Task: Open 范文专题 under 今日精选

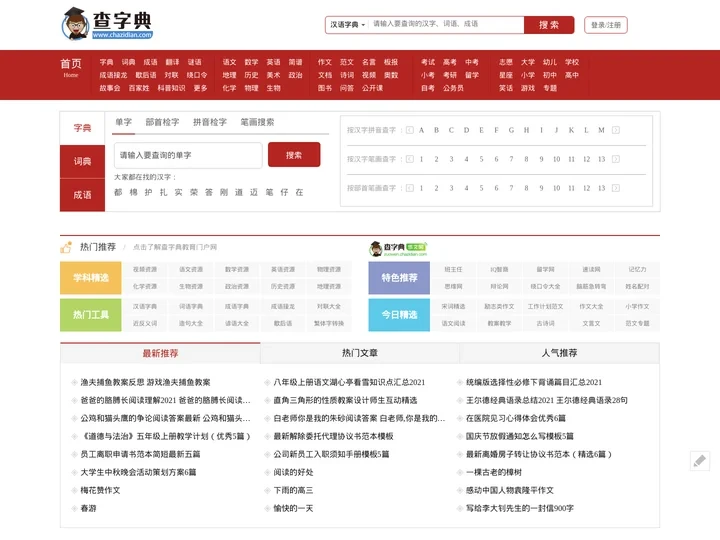Action: coord(637,323)
